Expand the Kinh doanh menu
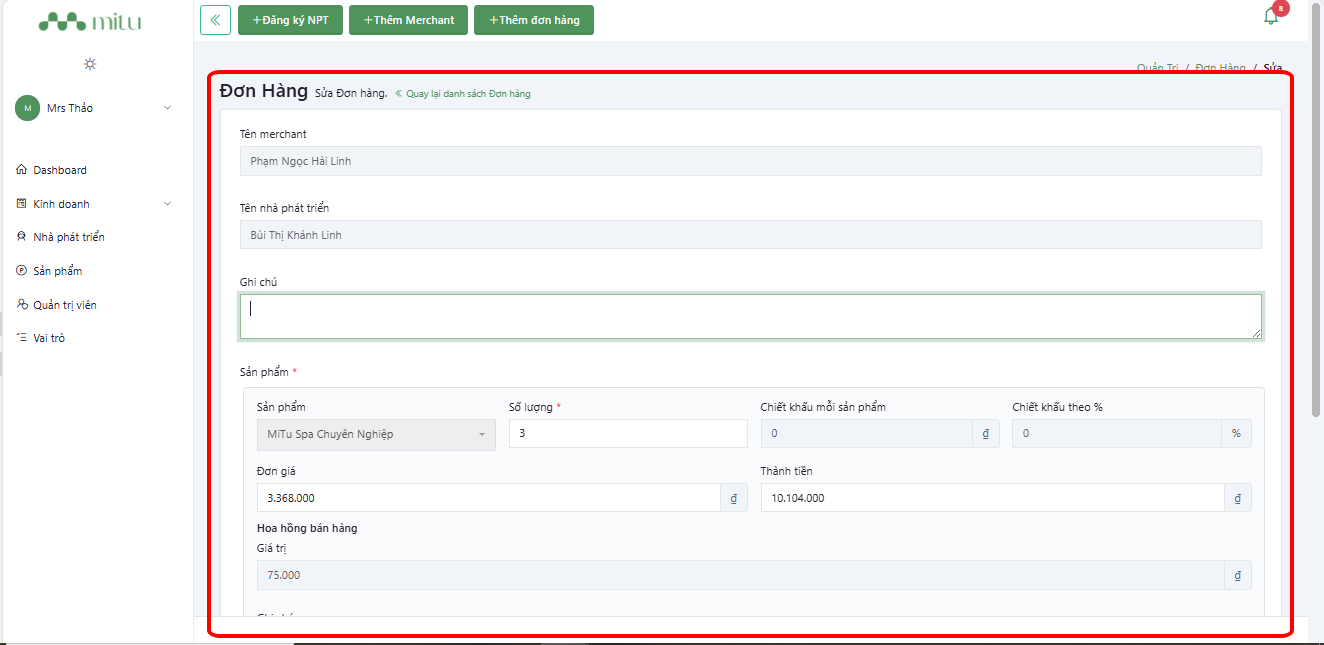The height and width of the screenshot is (645, 1324). (167, 204)
